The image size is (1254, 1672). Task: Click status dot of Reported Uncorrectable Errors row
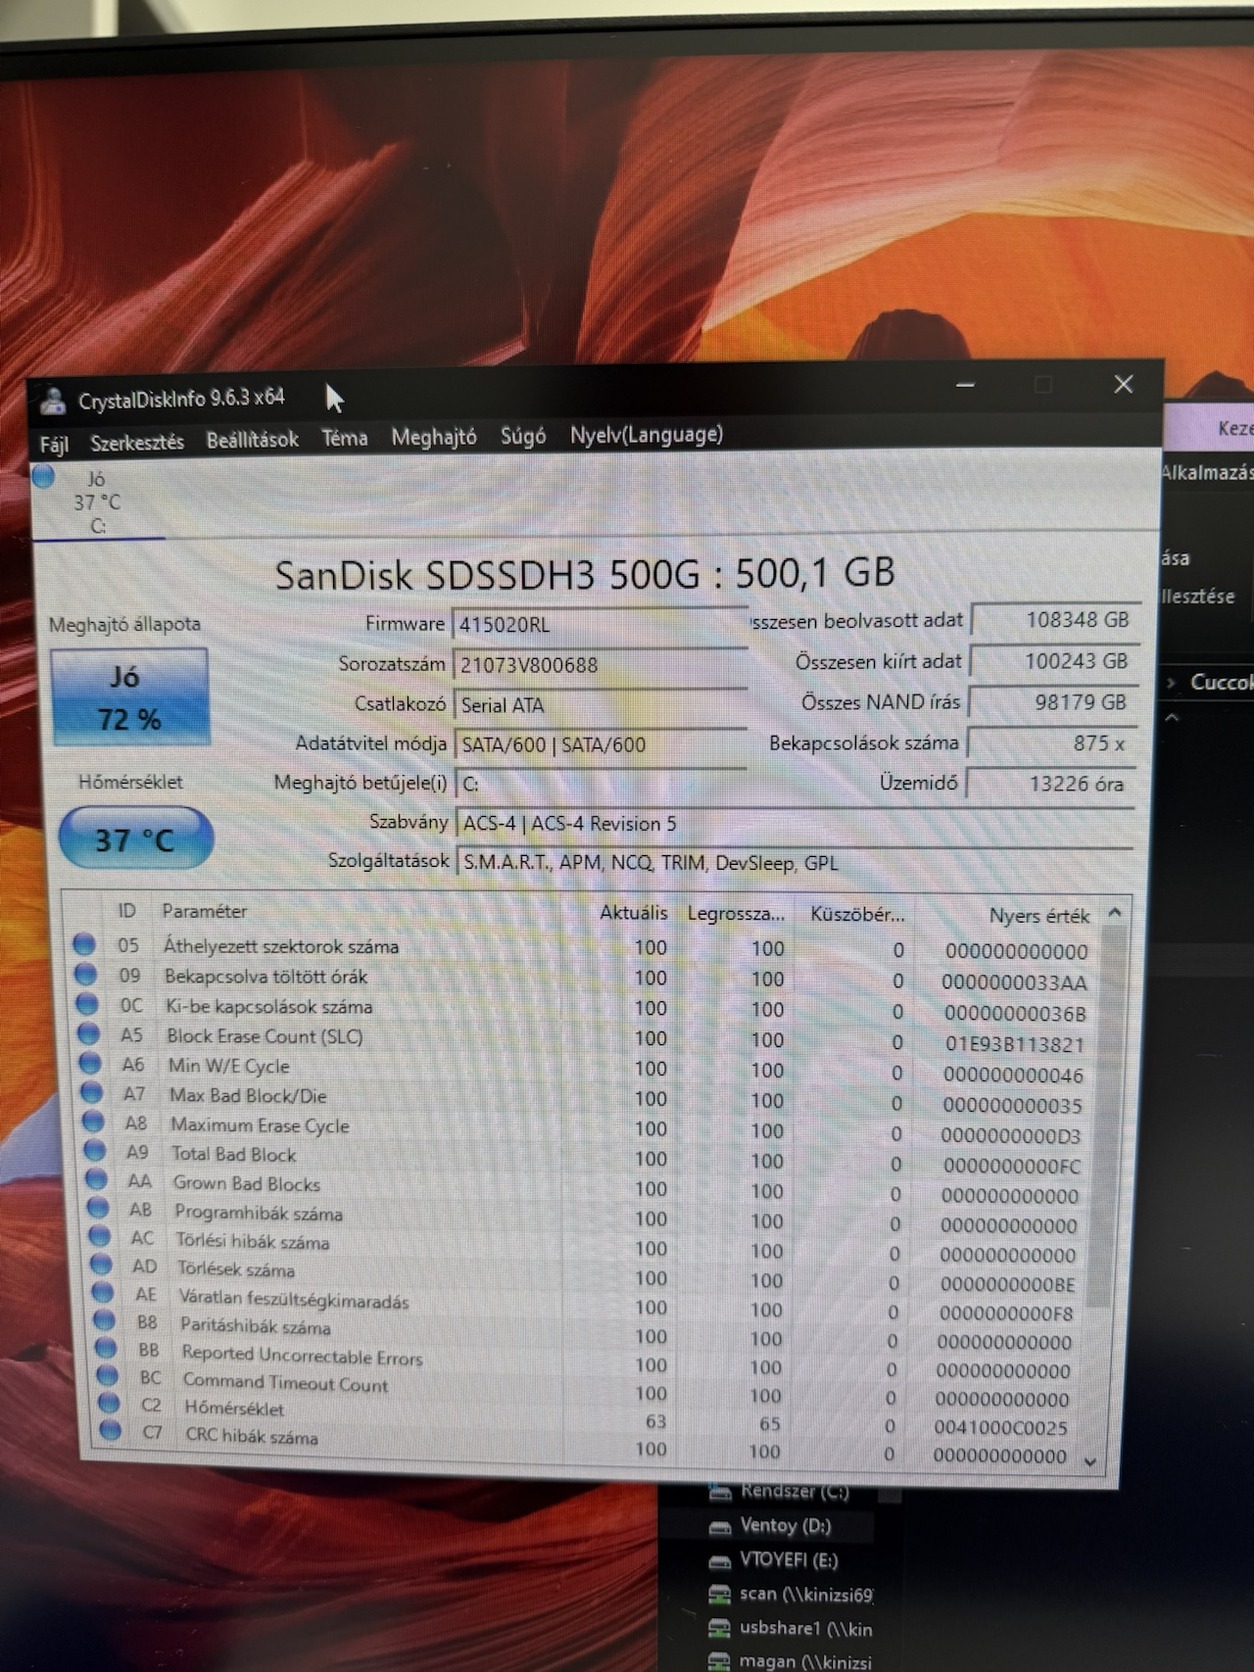coord(106,1348)
